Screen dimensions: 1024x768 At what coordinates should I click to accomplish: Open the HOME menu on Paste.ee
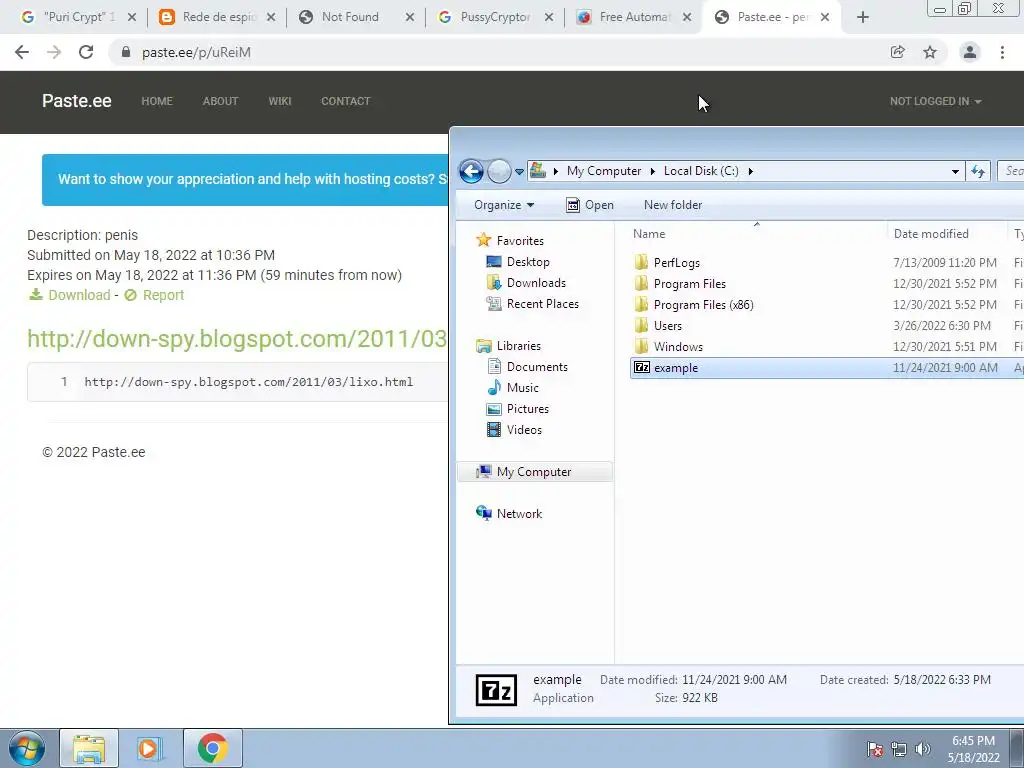coord(157,101)
